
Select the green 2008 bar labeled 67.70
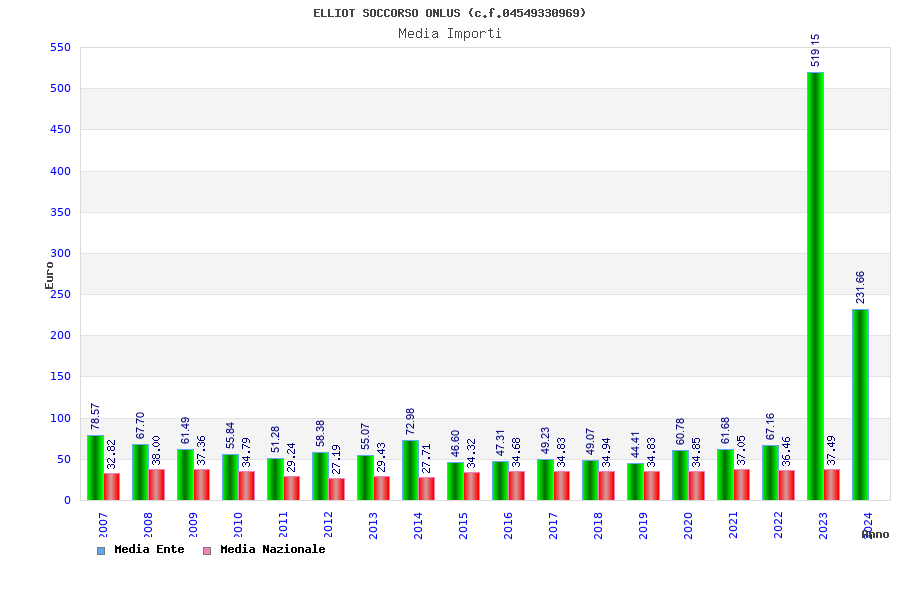point(141,472)
